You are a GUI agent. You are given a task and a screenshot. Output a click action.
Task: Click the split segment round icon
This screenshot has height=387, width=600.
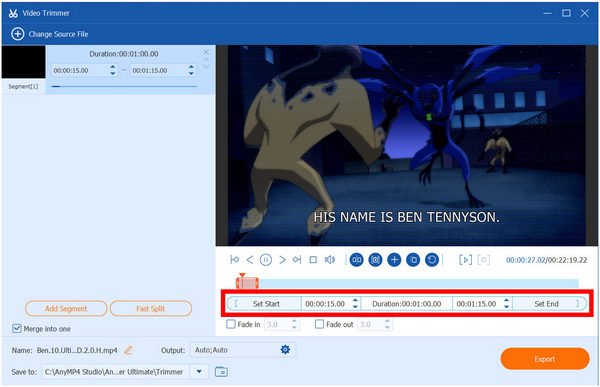pyautogui.click(x=356, y=260)
